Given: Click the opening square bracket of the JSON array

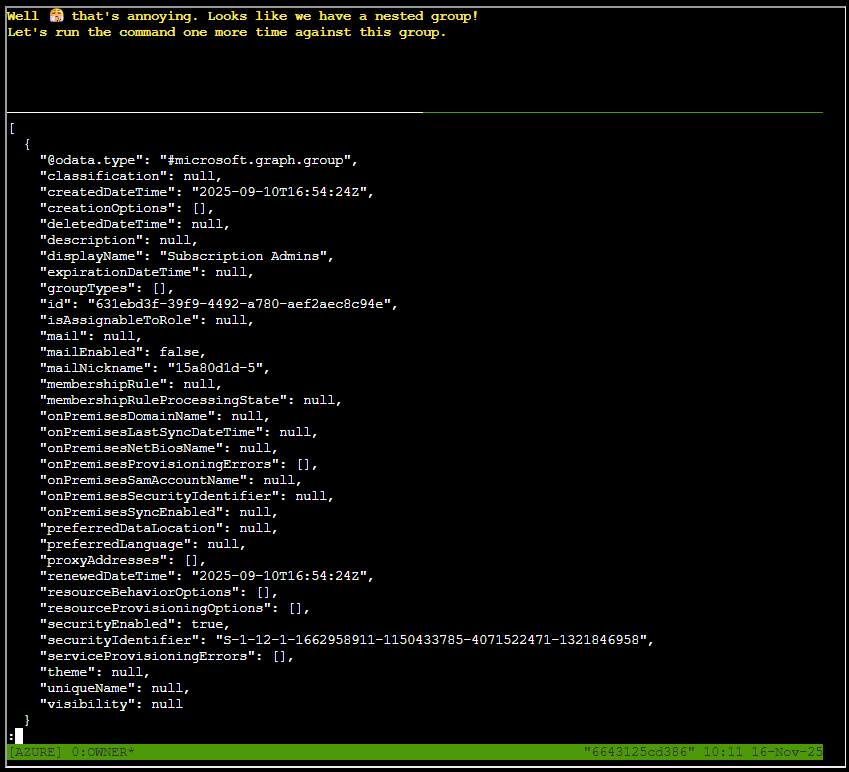Looking at the screenshot, I should tap(11, 128).
